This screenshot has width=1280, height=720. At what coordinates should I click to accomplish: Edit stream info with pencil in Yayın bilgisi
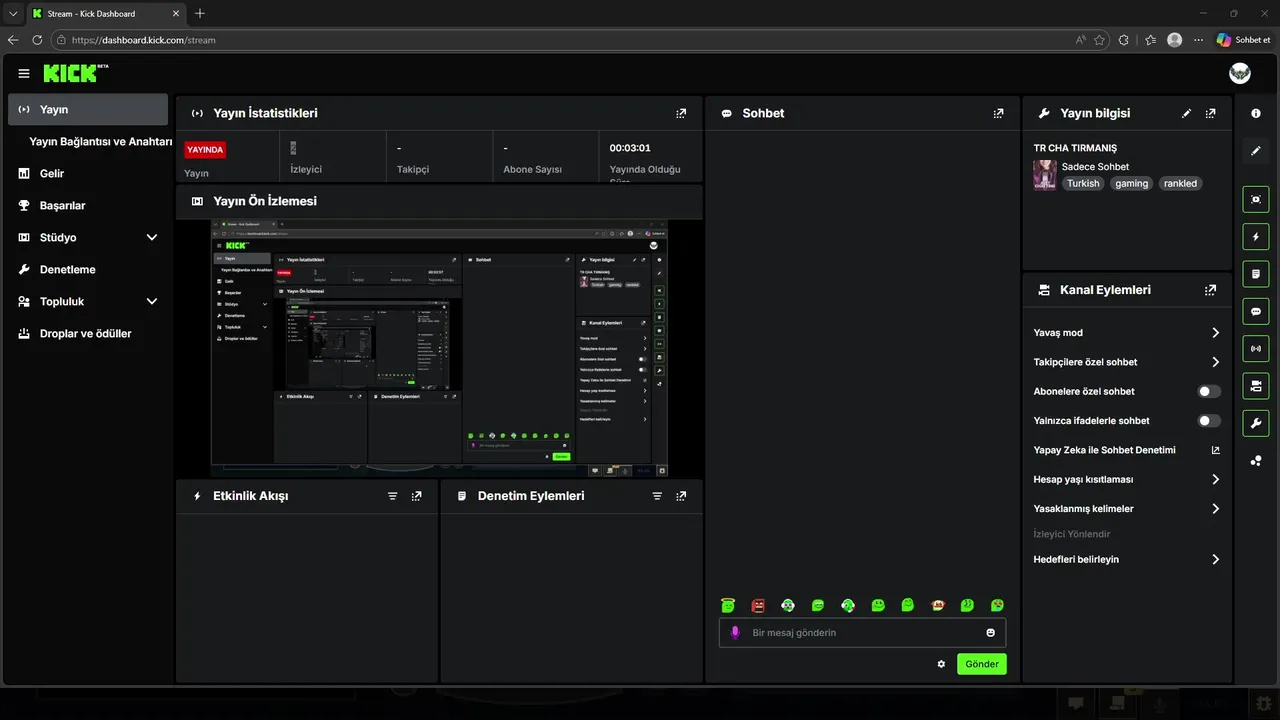[1187, 114]
